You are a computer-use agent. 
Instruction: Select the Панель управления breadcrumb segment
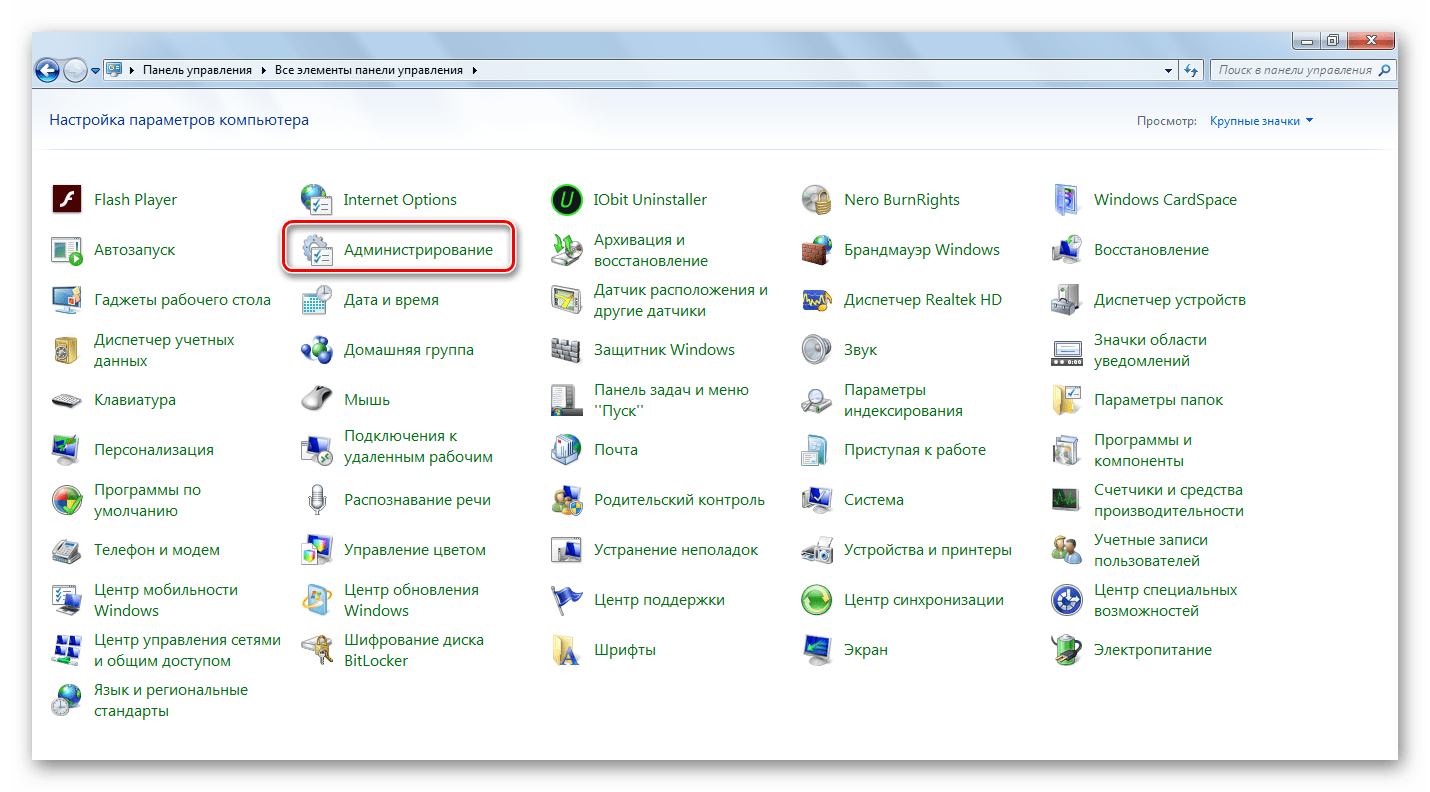click(x=199, y=71)
